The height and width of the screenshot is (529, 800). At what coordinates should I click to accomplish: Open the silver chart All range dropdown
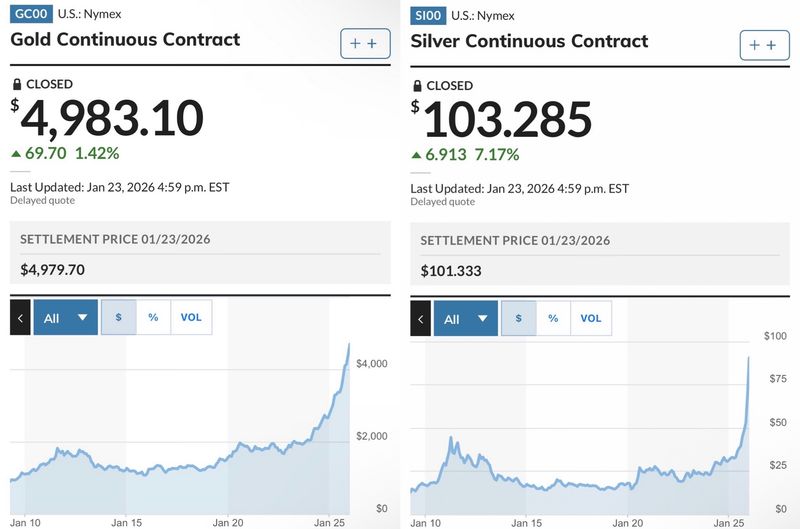point(465,319)
